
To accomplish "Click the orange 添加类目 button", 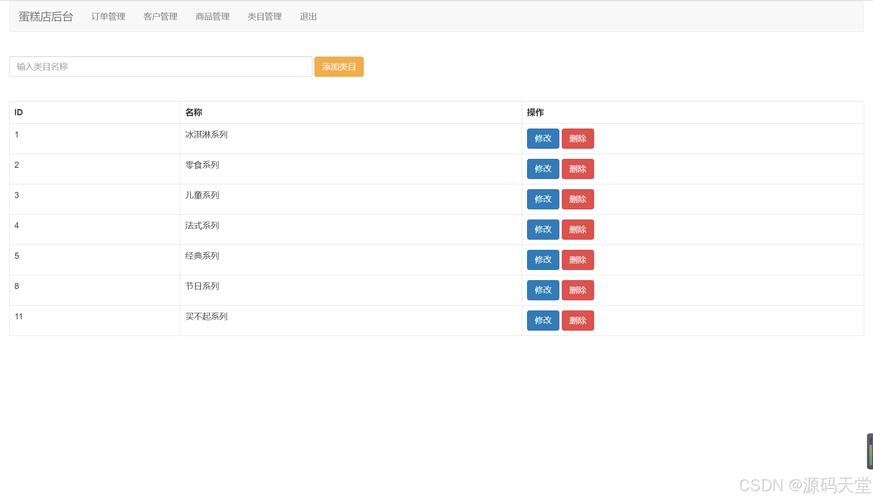I will coord(339,67).
